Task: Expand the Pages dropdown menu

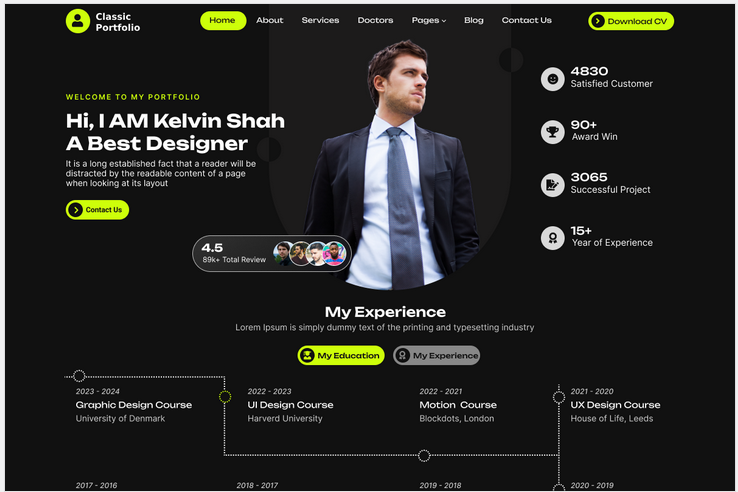Action: tap(429, 20)
